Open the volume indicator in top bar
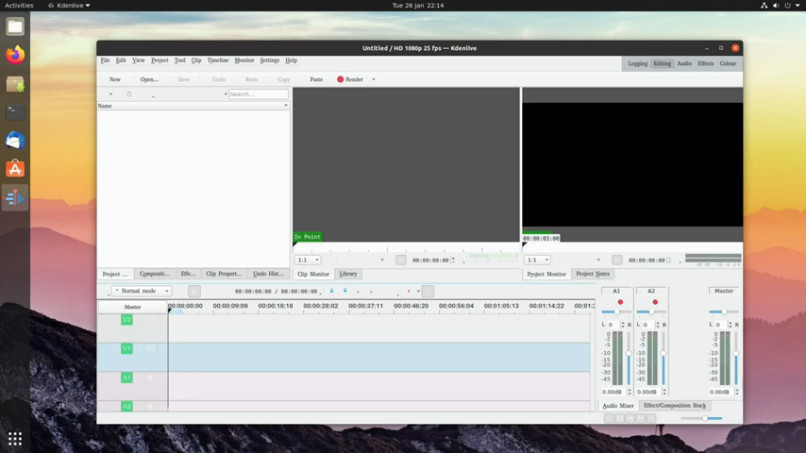This screenshot has height=453, width=806. click(776, 5)
